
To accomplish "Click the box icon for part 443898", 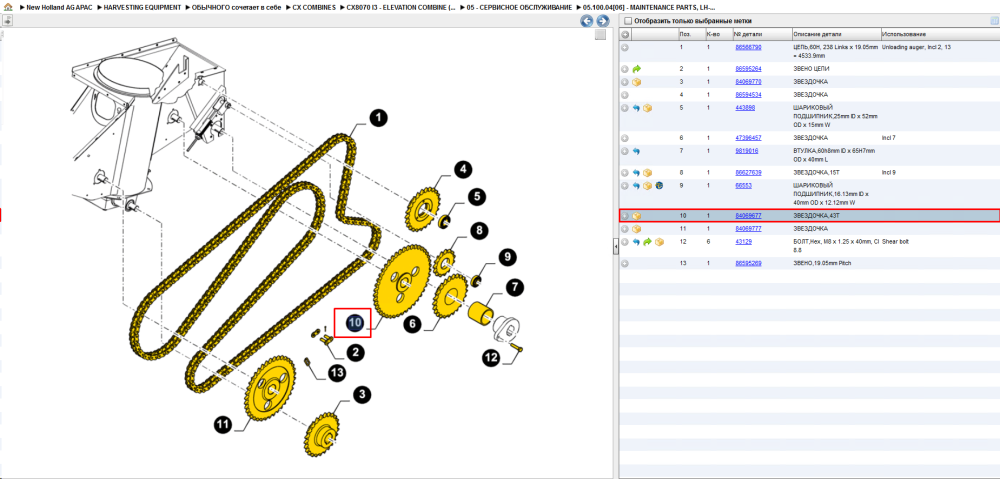I will click(647, 108).
